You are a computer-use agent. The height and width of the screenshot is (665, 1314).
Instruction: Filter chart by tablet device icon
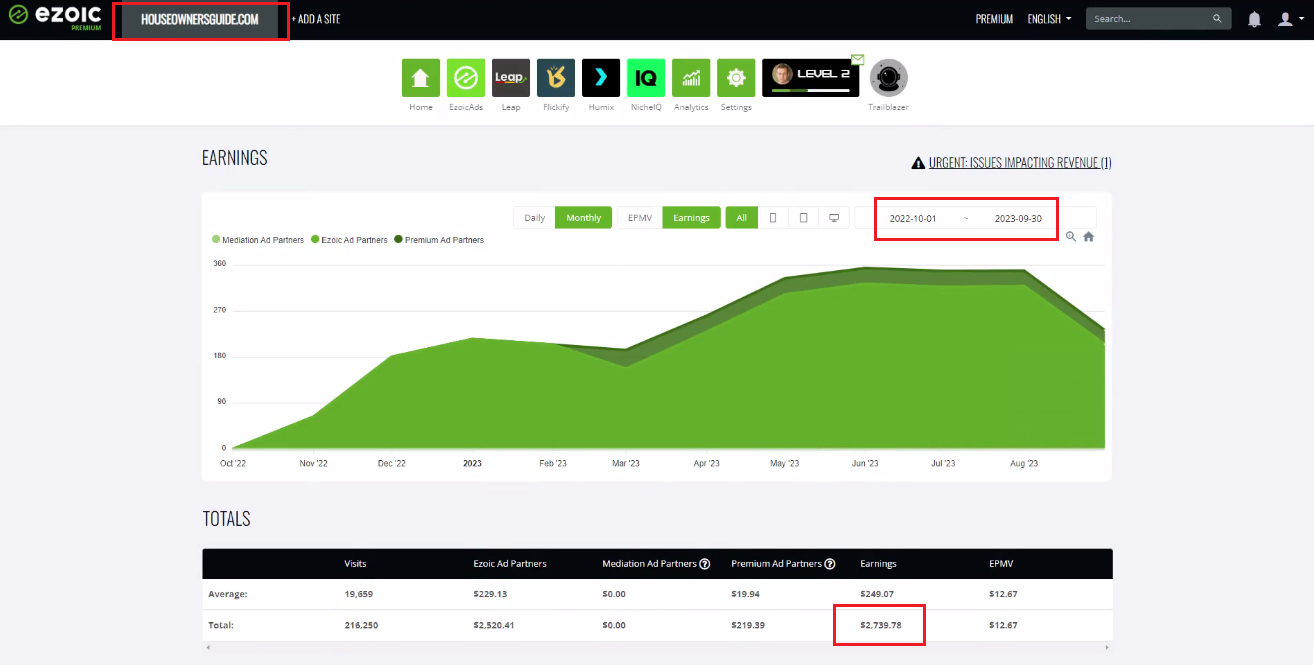point(803,218)
